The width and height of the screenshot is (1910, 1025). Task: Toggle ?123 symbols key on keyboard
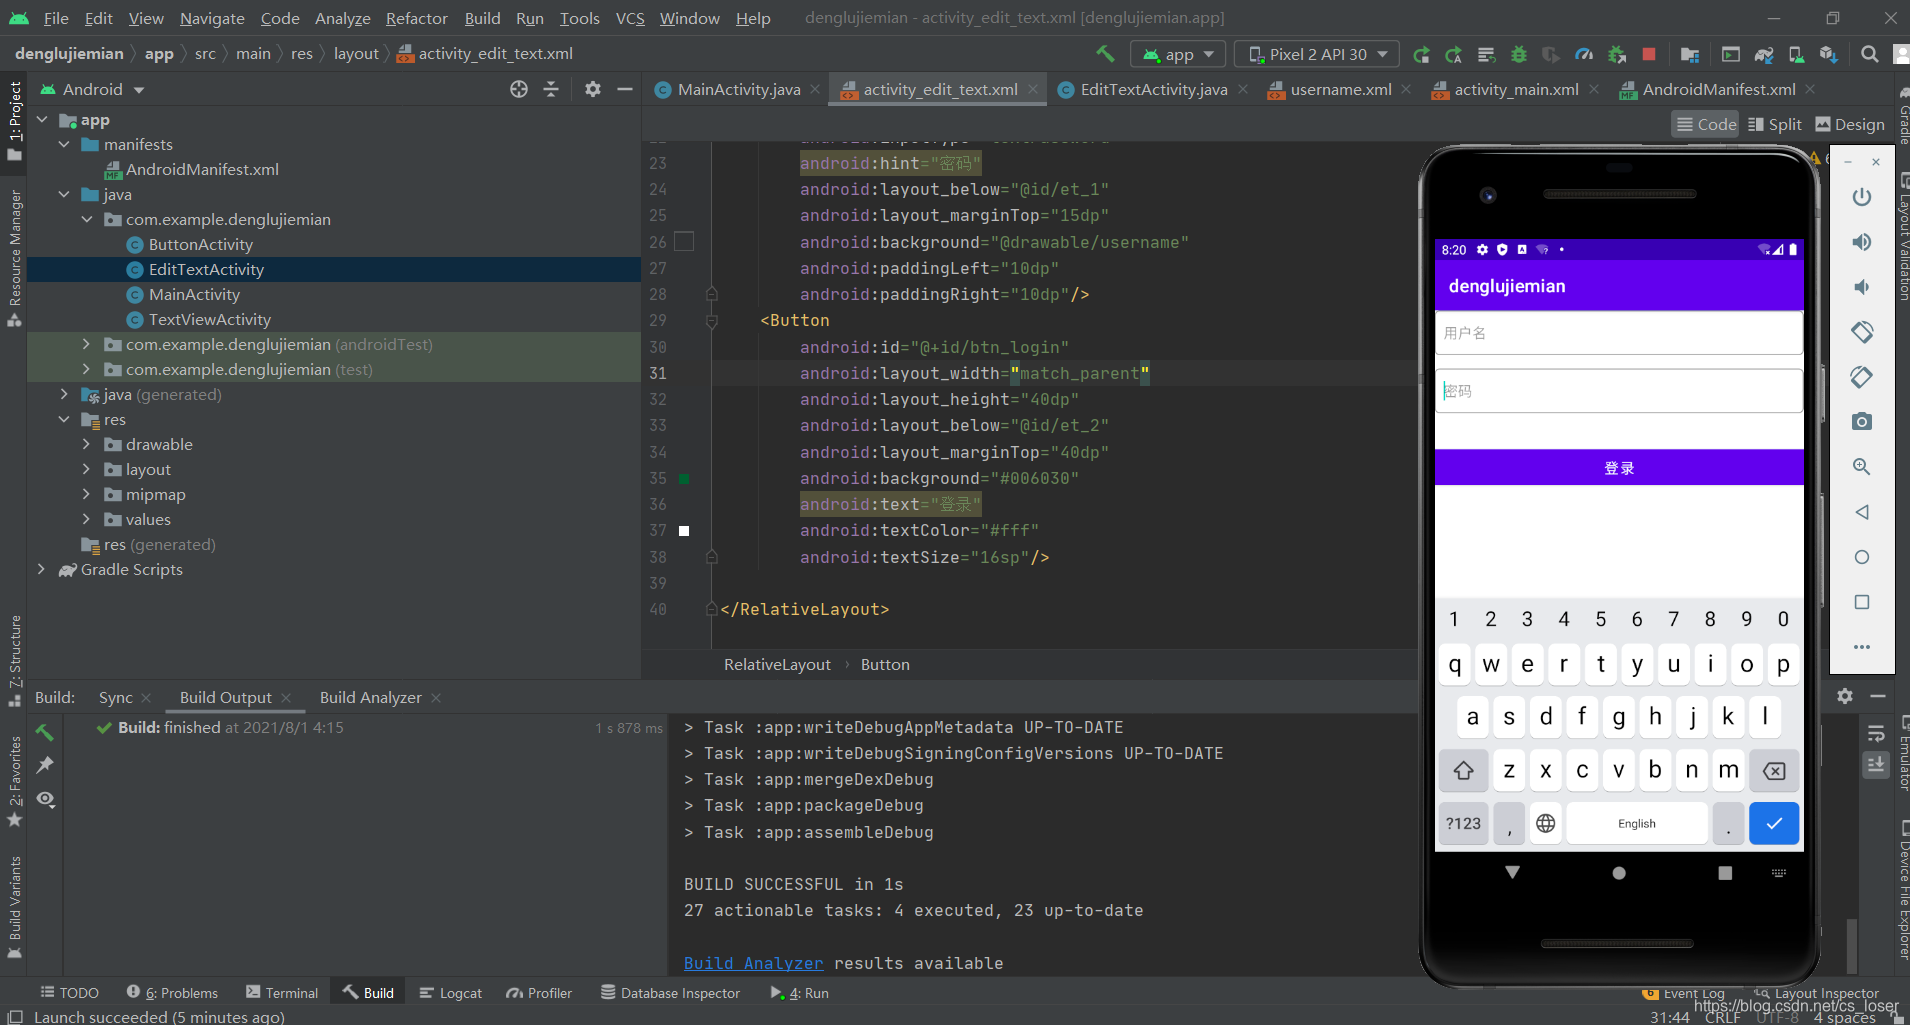click(x=1463, y=823)
